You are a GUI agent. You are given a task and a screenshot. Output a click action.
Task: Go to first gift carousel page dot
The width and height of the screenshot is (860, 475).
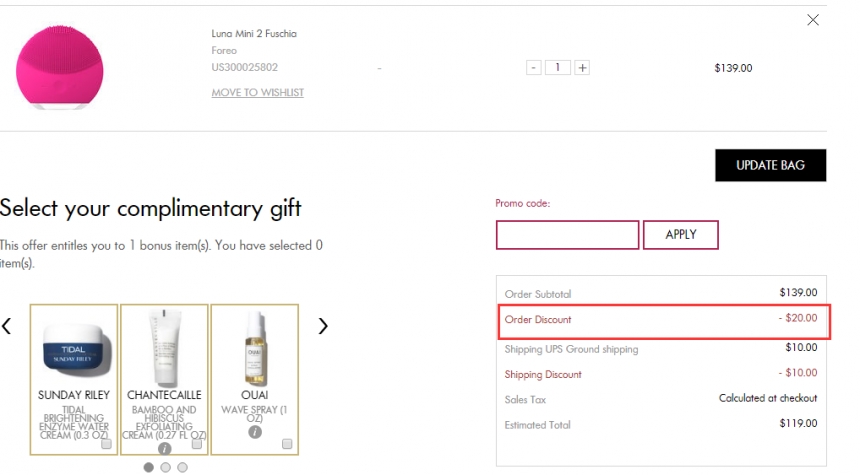[149, 467]
